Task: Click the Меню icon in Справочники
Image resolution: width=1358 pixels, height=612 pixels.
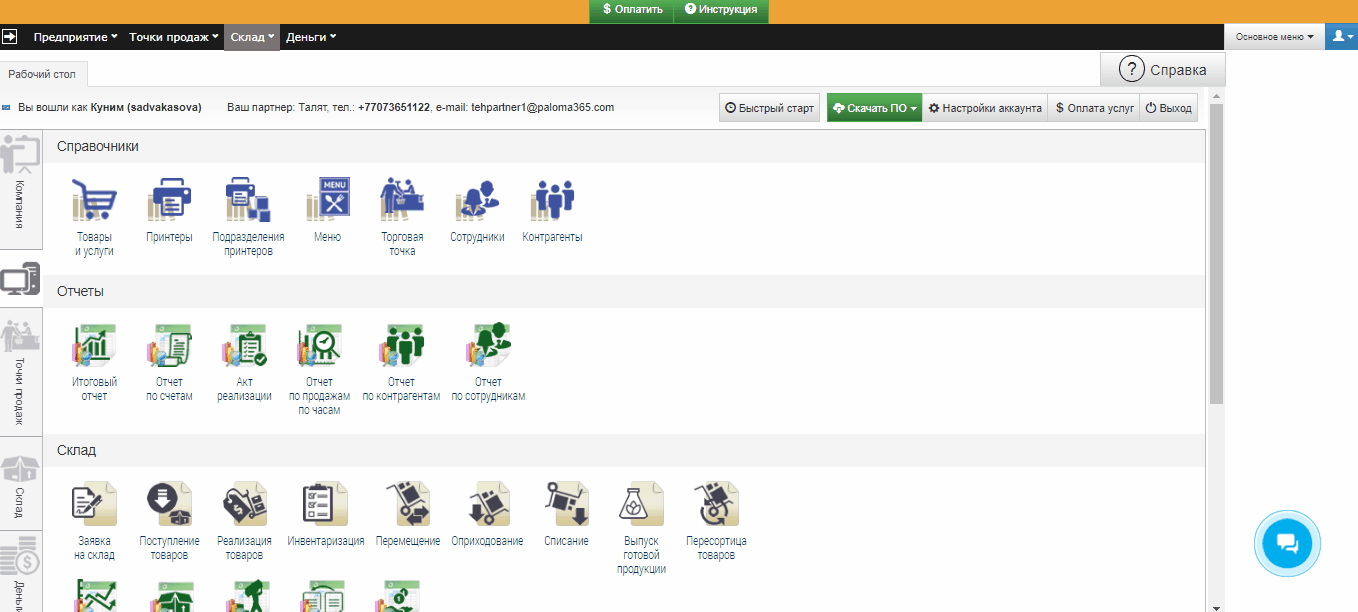Action: [327, 201]
